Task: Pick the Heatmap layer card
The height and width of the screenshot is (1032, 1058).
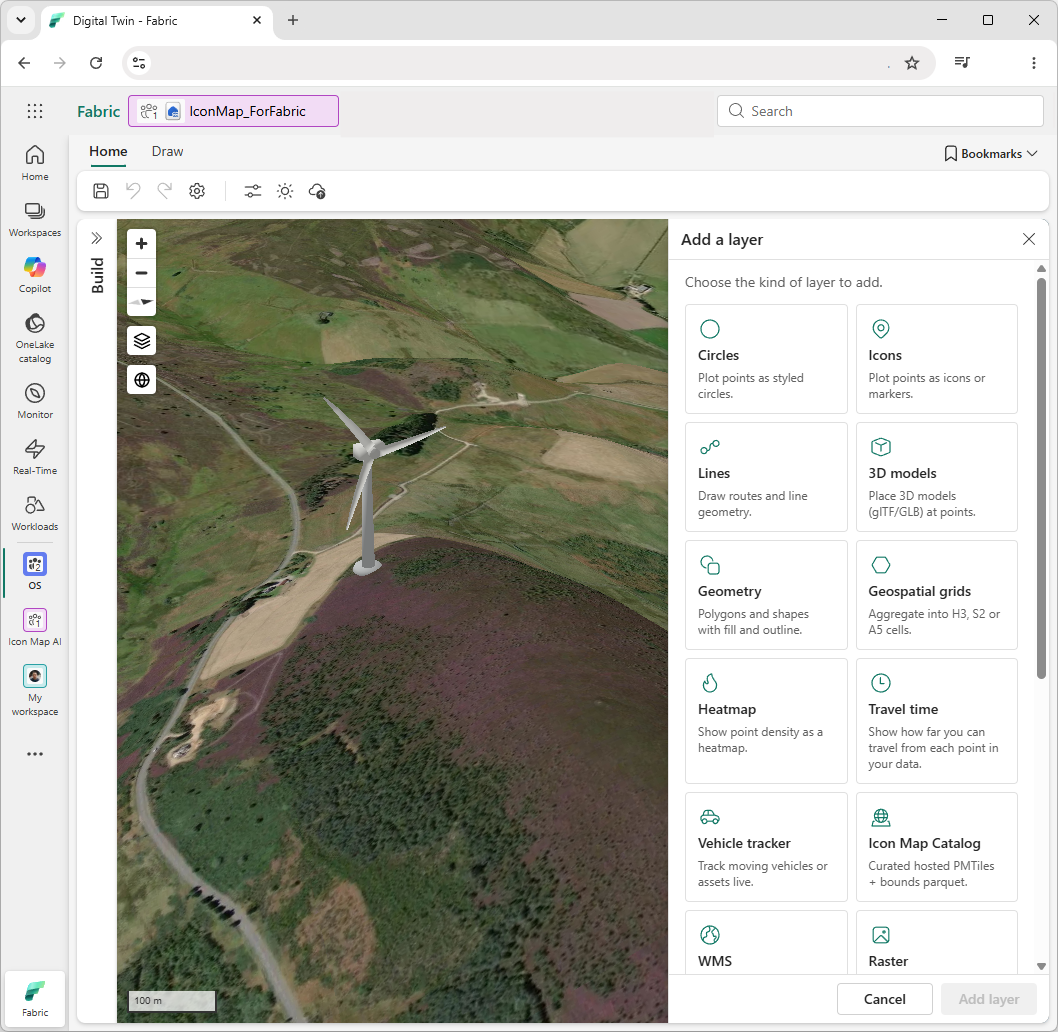Action: coord(766,721)
